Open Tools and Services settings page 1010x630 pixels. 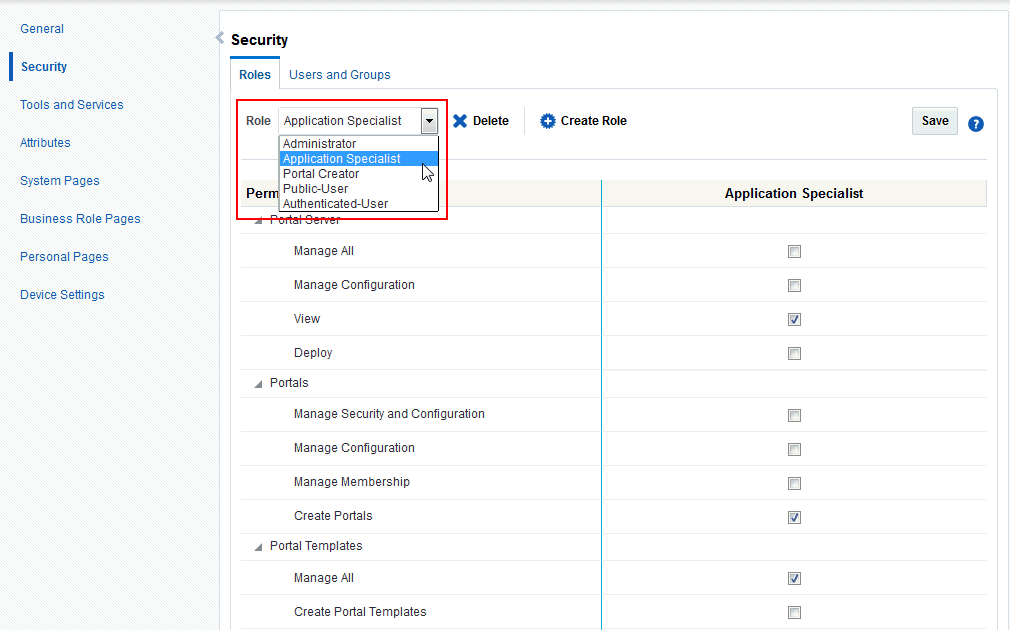(x=72, y=105)
